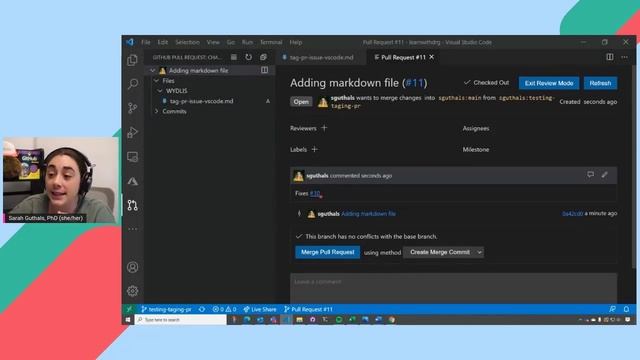Click testing-taging-pr branch in status bar
Viewport: 640px width, 360px height.
(x=166, y=309)
